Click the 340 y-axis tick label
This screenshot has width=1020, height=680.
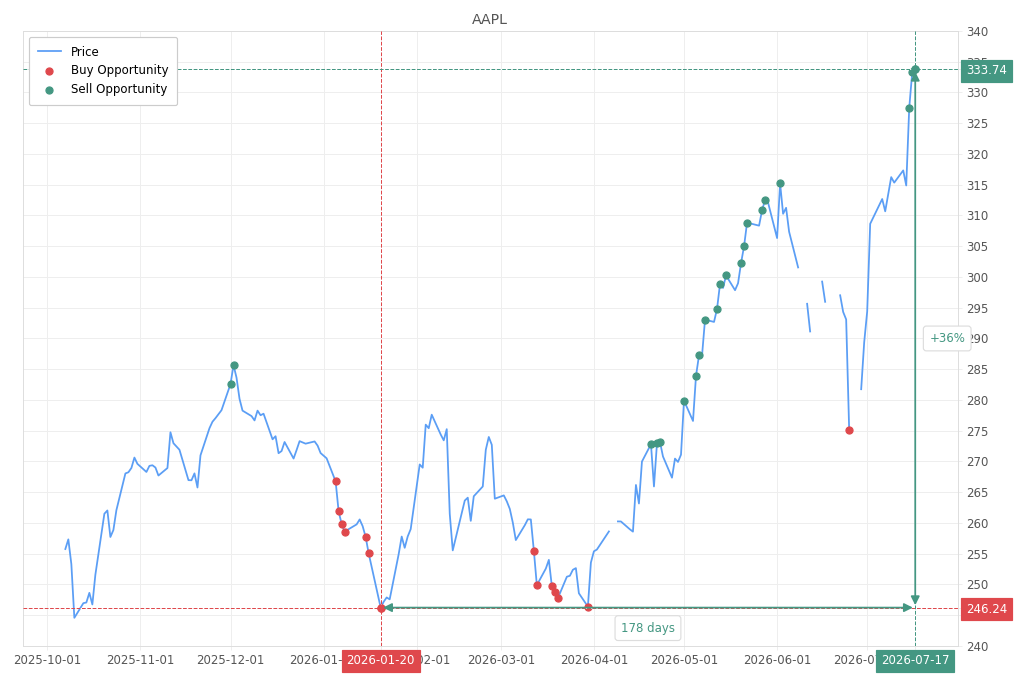tap(977, 32)
